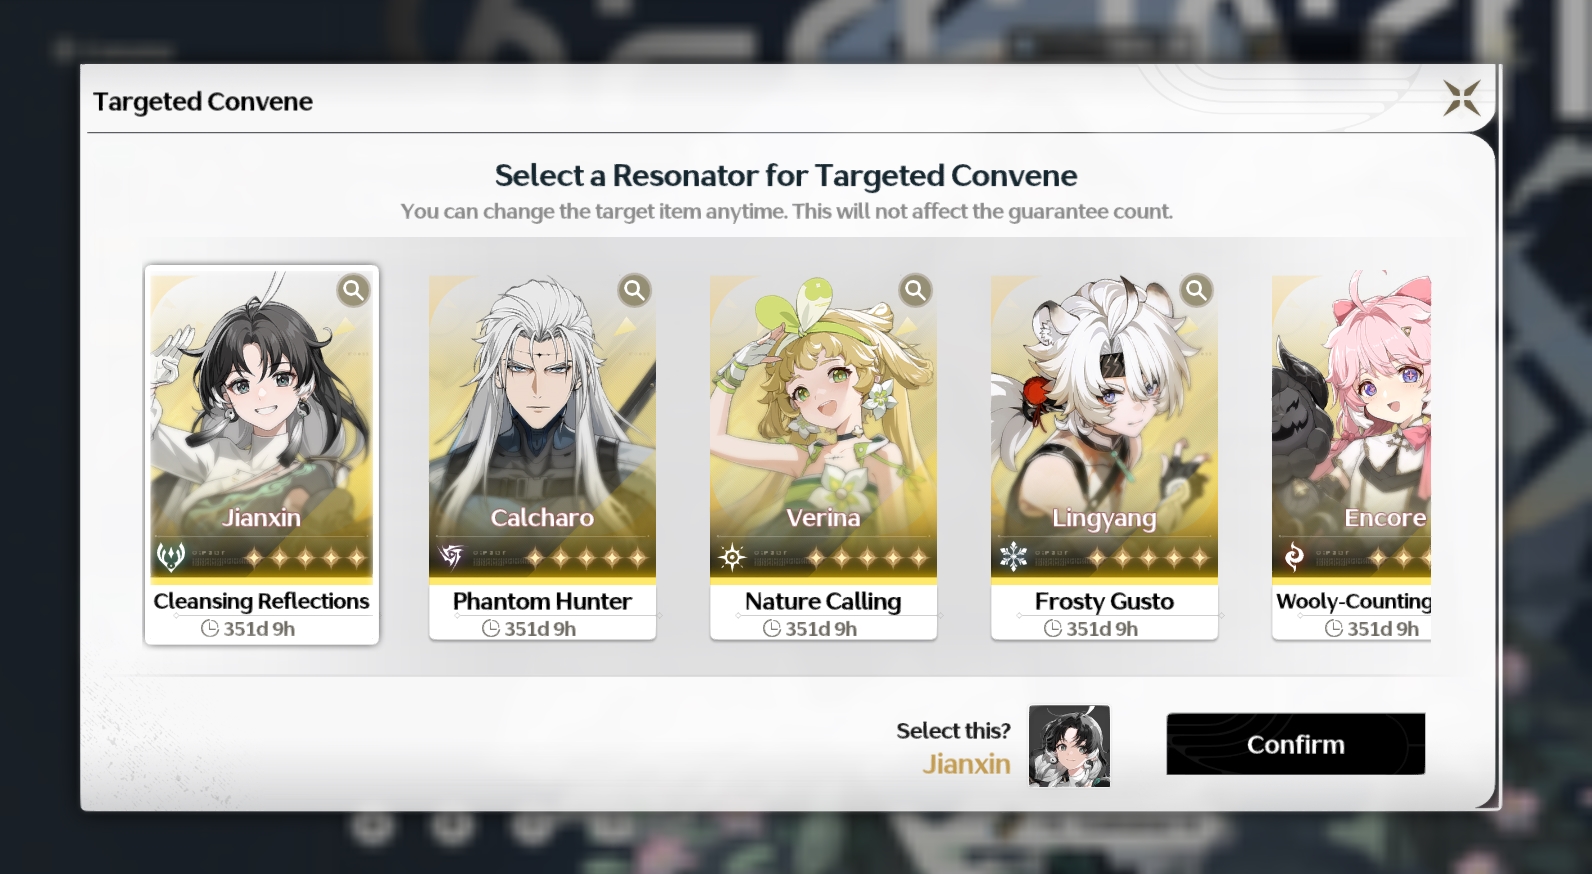
Task: Click Verina's Spectro element icon
Action: coord(732,556)
